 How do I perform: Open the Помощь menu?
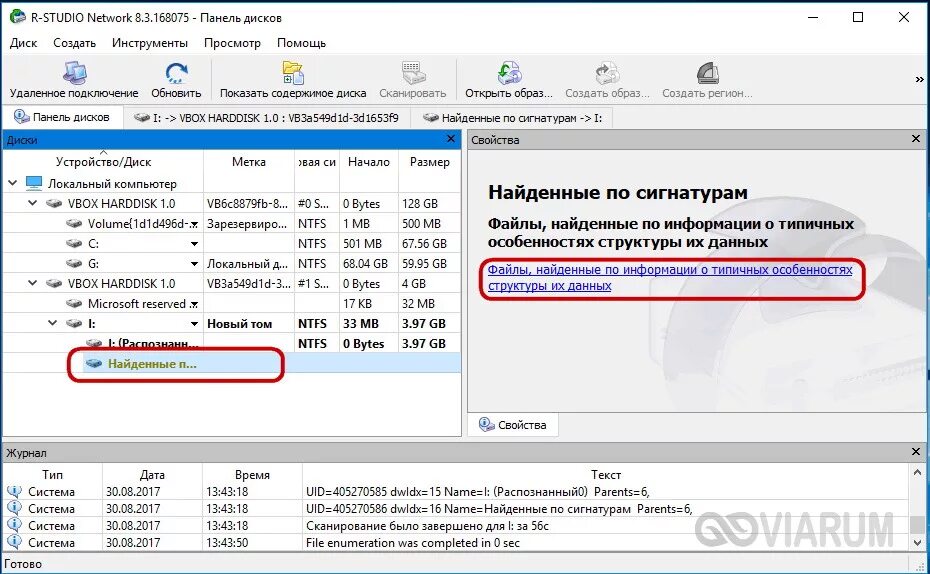[301, 43]
